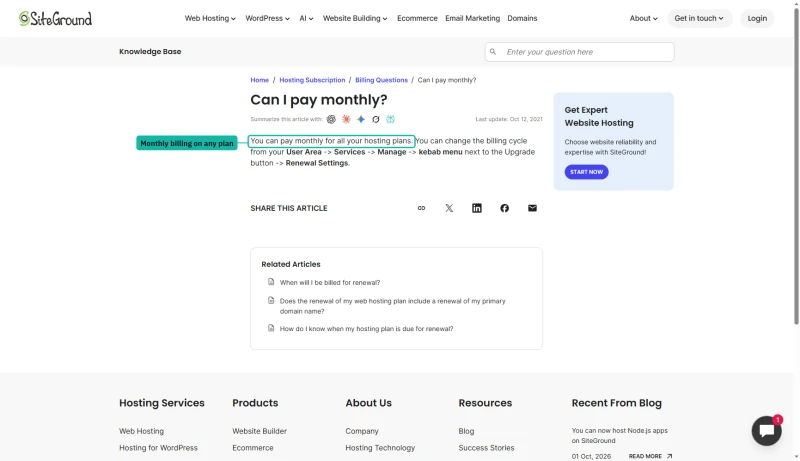Focus the 'Enter your question here' search field
800x461 pixels.
click(x=579, y=52)
